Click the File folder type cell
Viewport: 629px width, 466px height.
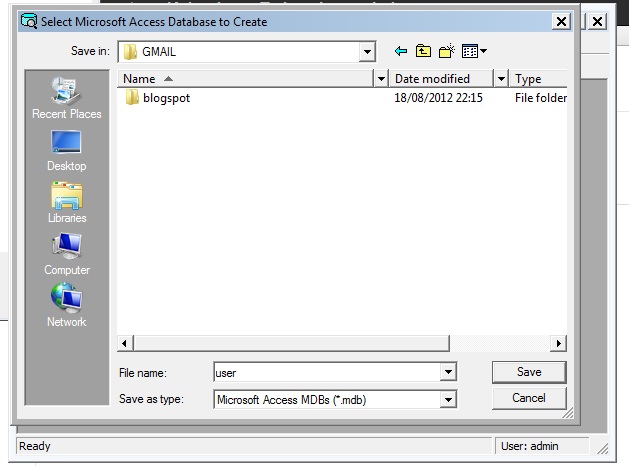541,98
